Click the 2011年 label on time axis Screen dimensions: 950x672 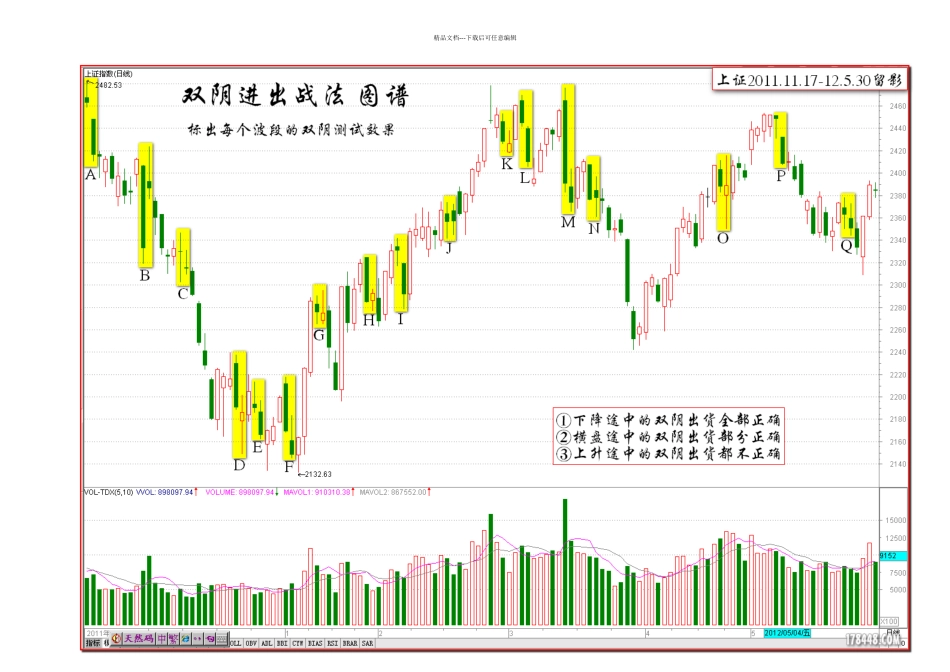[x=98, y=633]
